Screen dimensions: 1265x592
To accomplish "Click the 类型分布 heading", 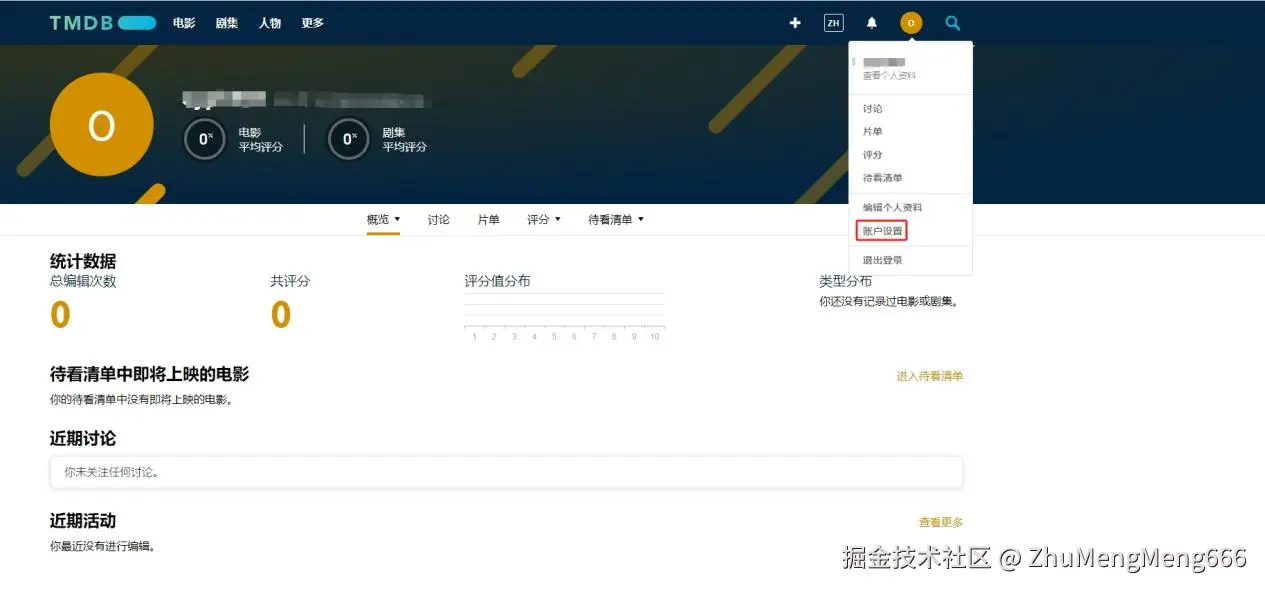I will [845, 282].
